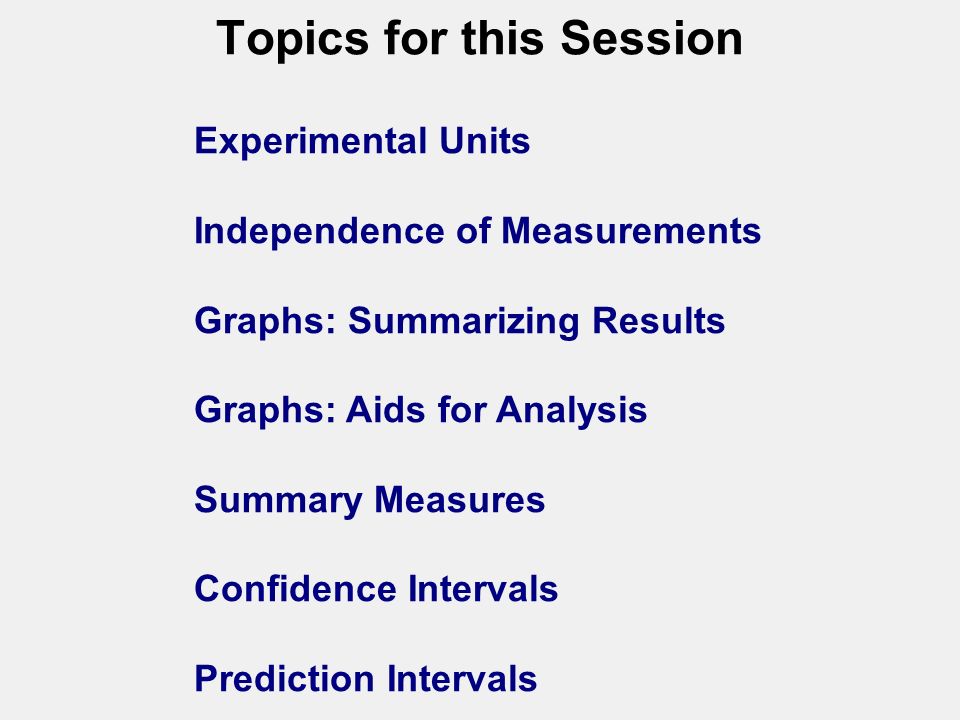Go to Graphs: Aids for Analysis
The height and width of the screenshot is (720, 960).
(421, 410)
